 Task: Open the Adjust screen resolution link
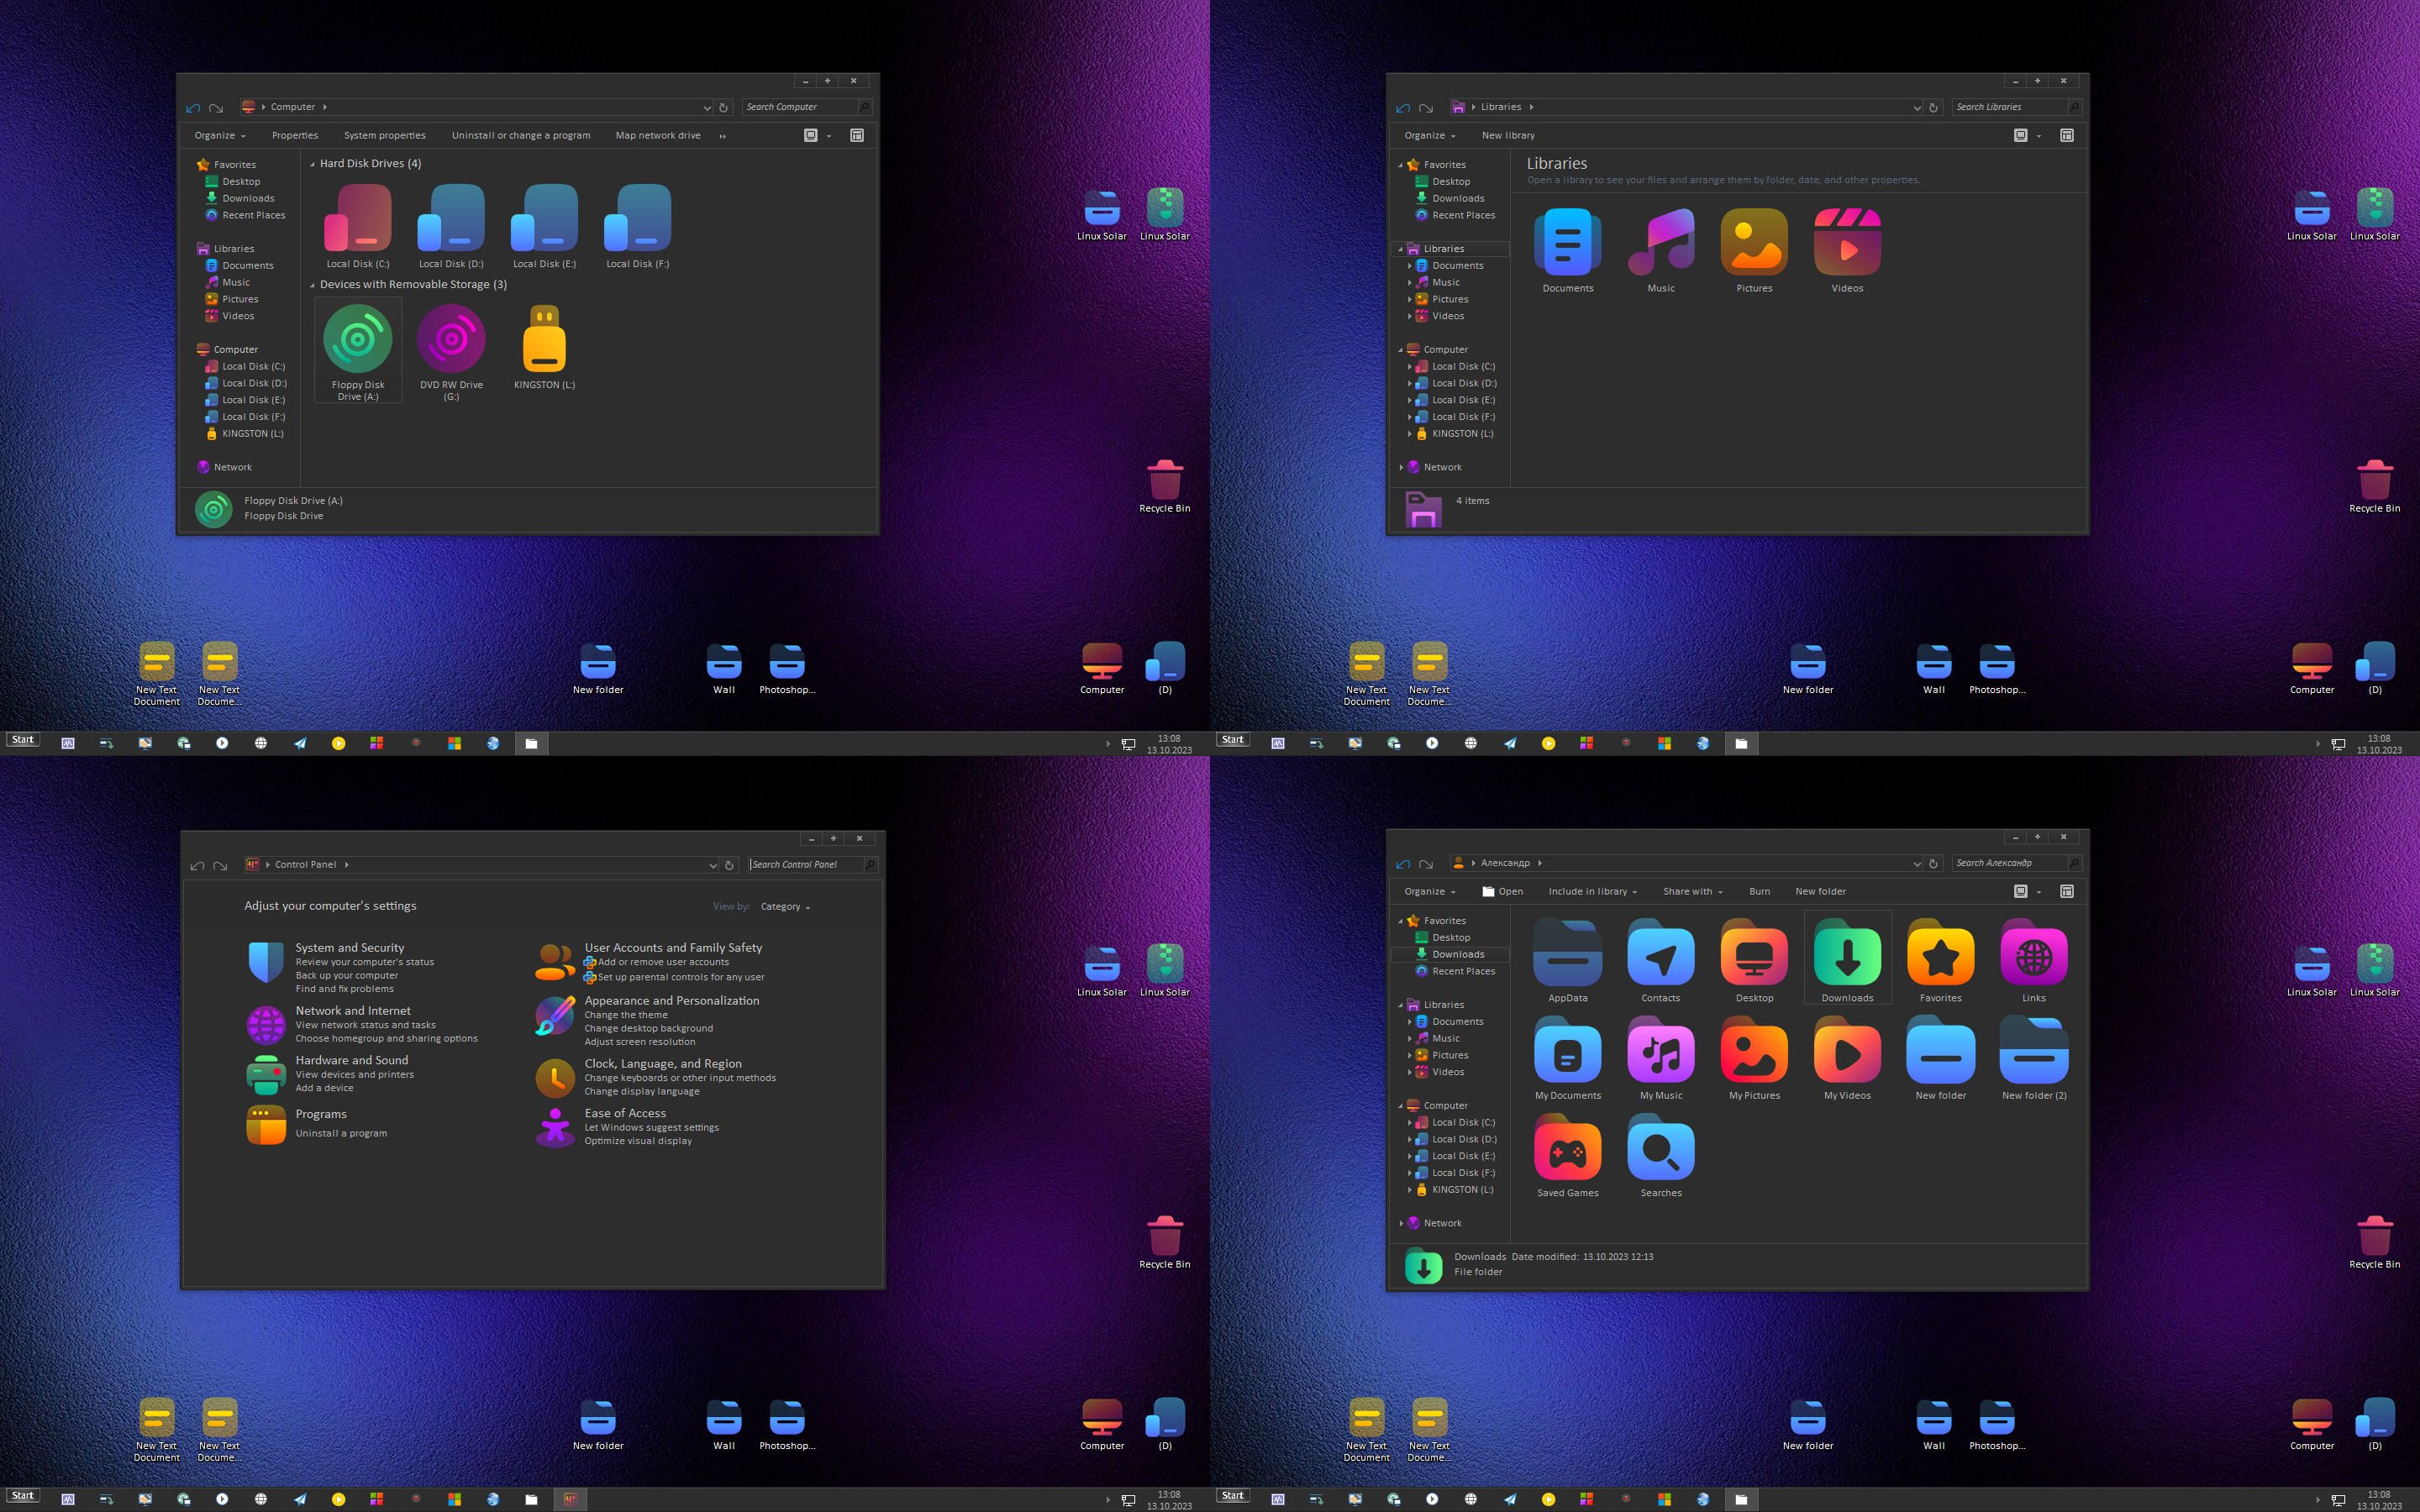[x=640, y=1042]
